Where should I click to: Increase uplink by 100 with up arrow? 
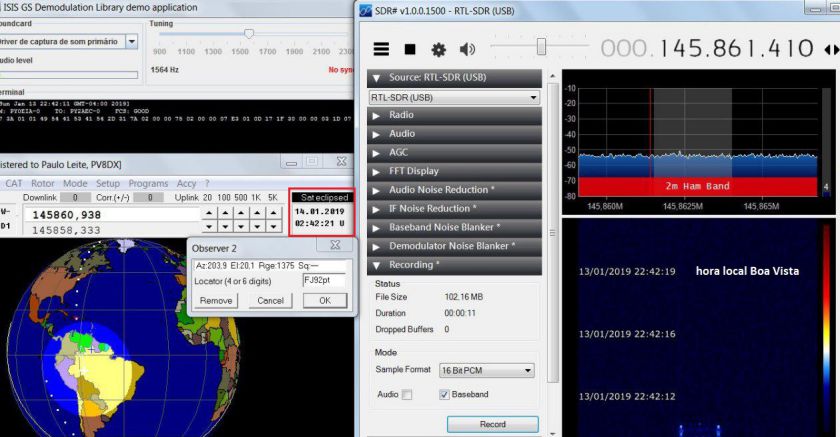coord(225,213)
